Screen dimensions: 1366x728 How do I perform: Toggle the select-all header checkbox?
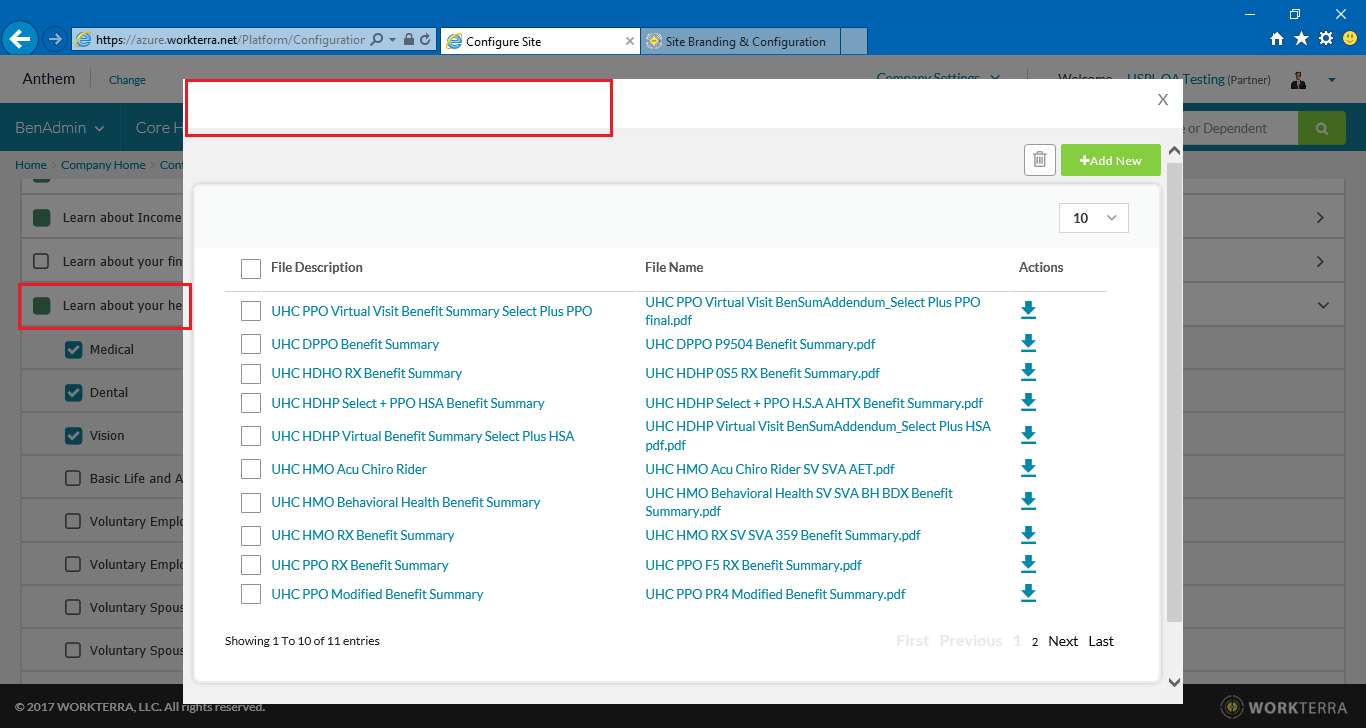251,269
